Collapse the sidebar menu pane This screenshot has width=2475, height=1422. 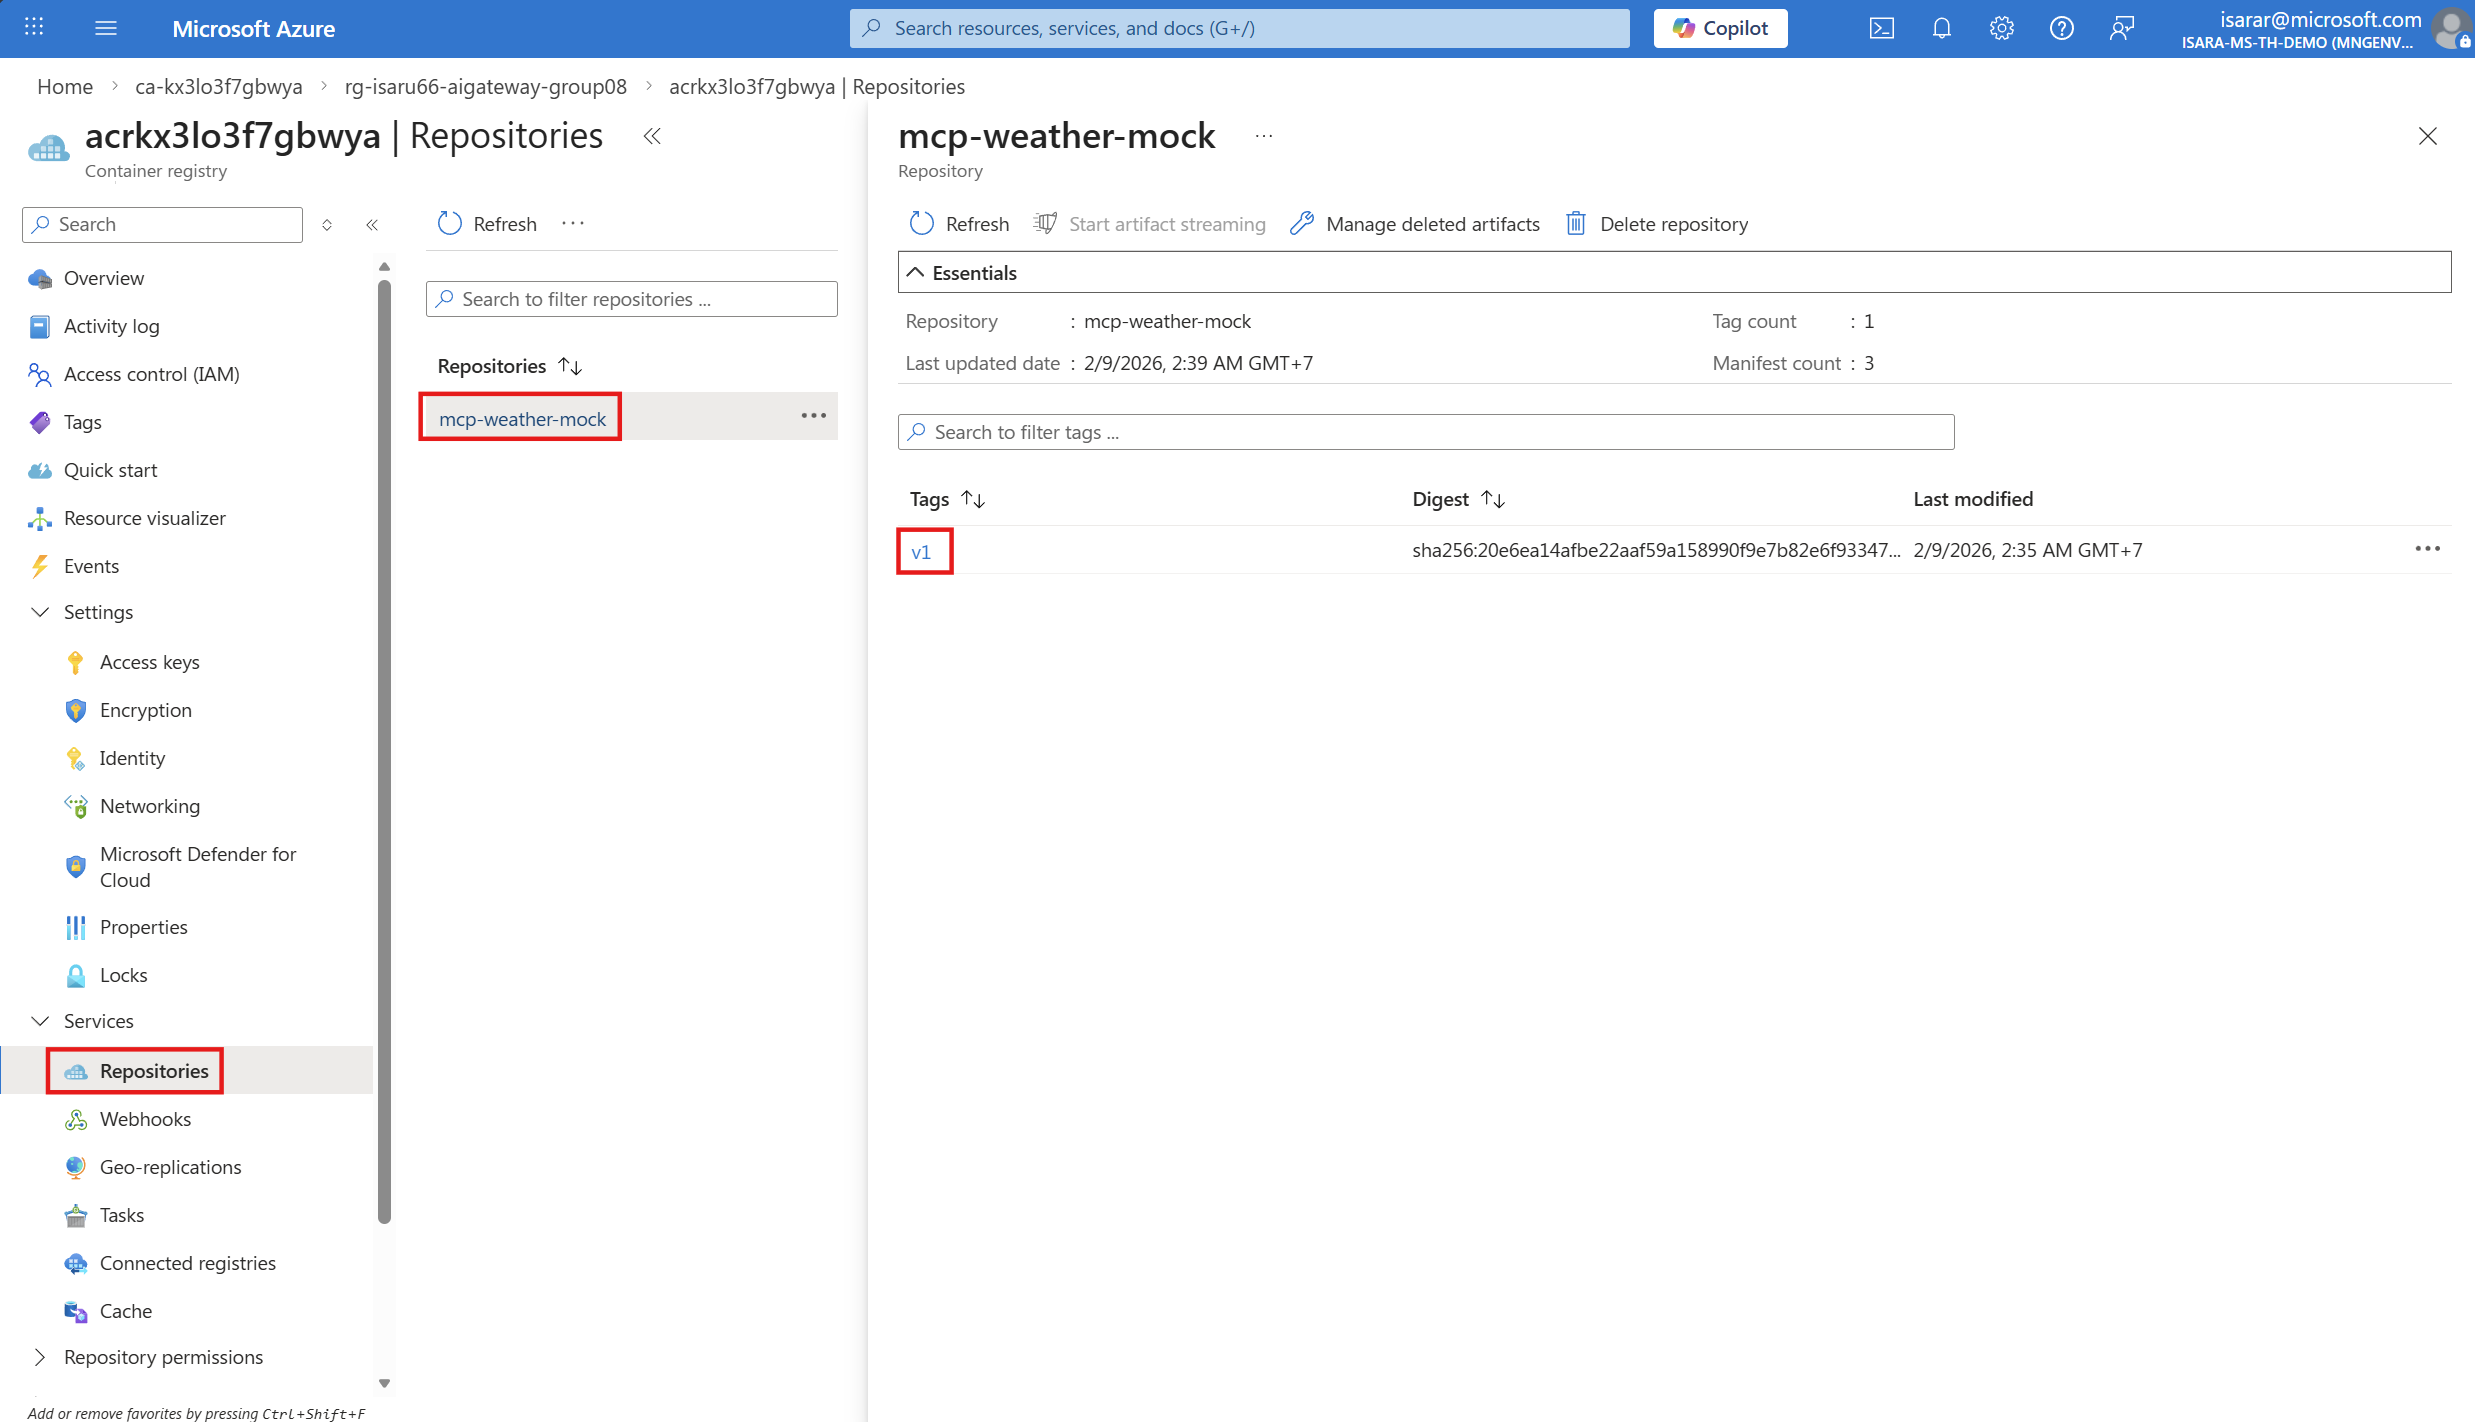372,225
